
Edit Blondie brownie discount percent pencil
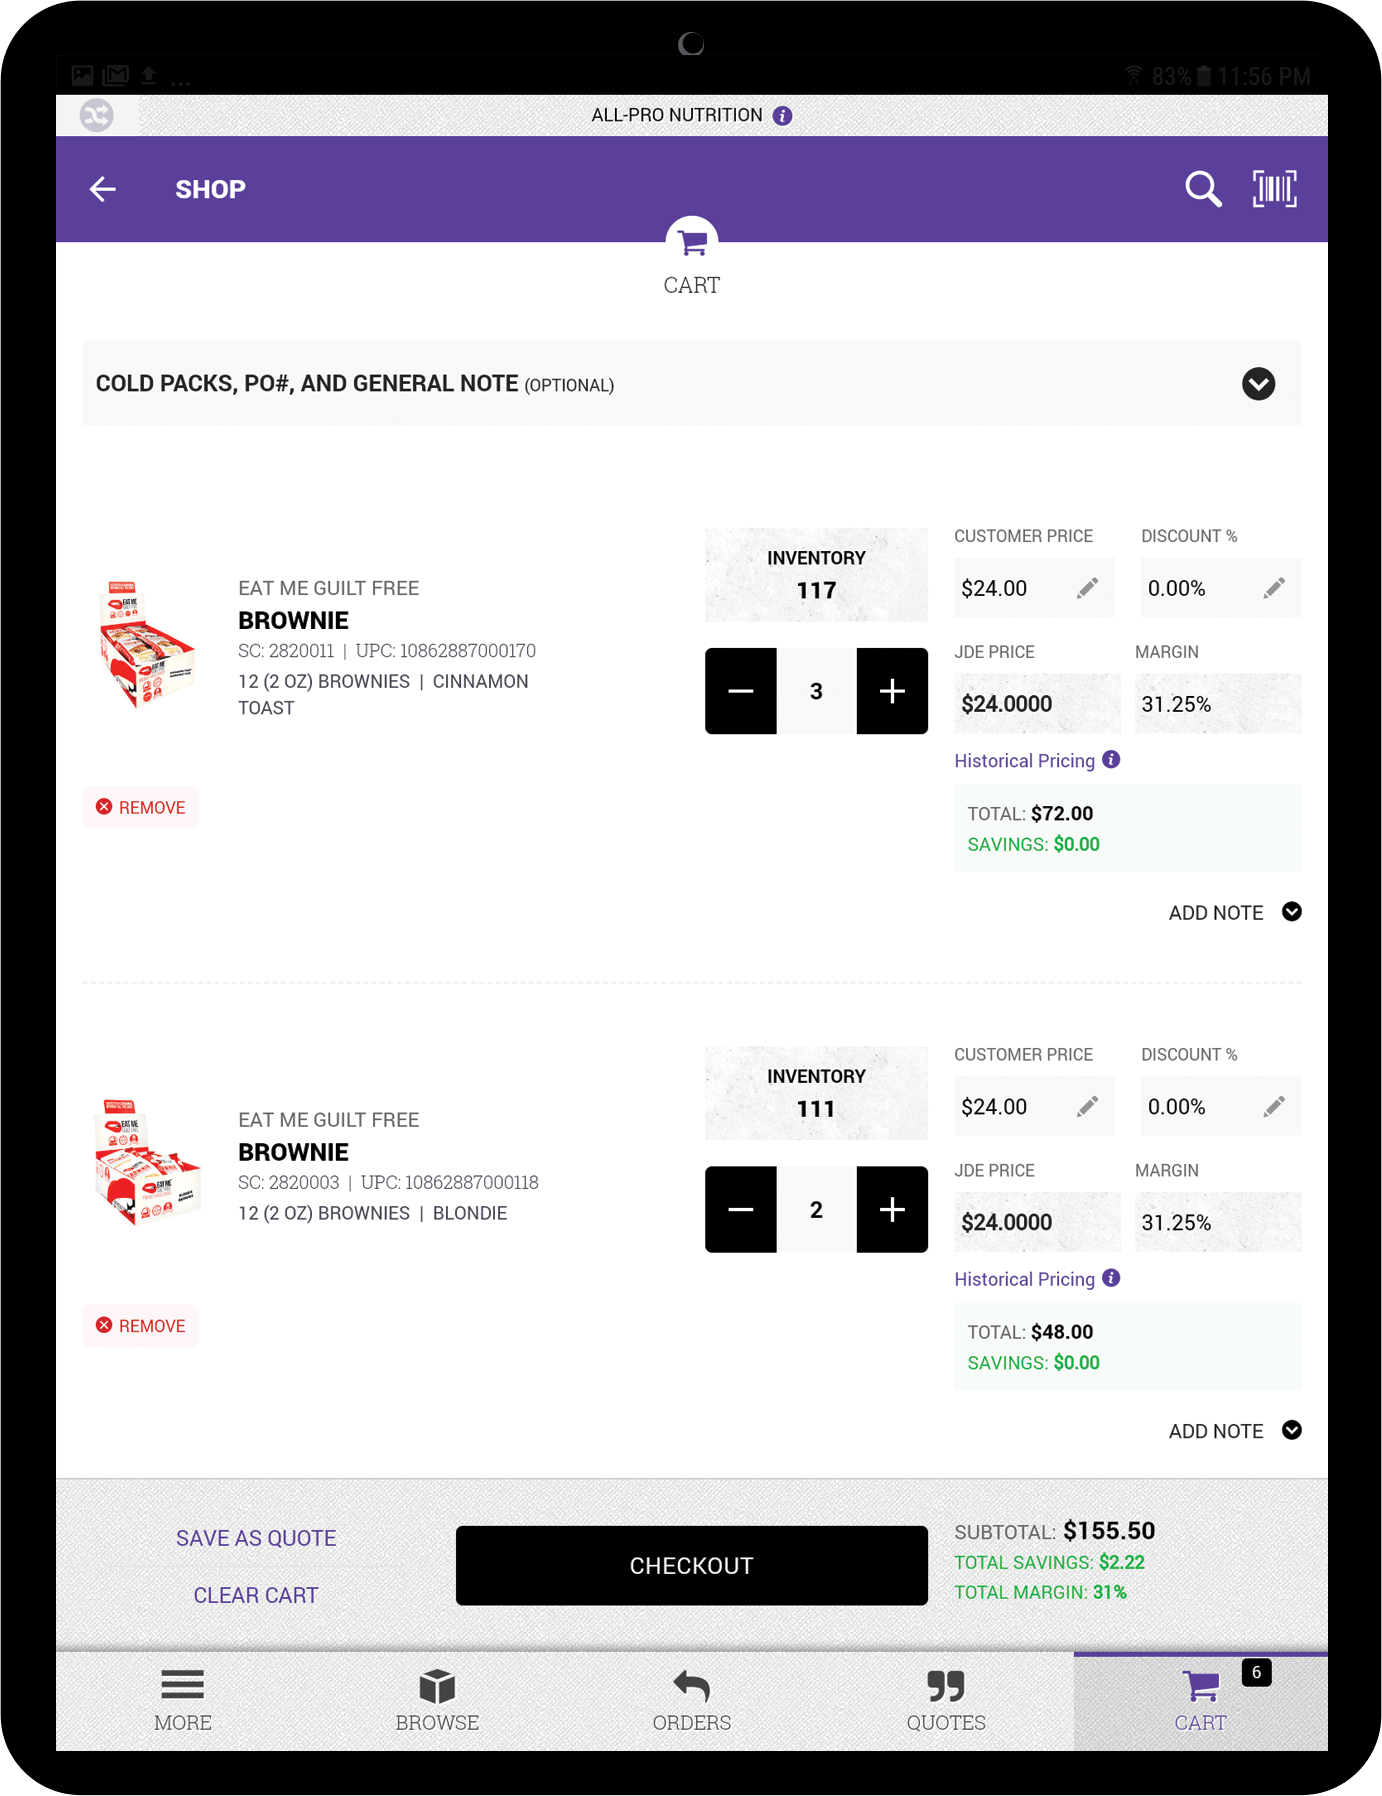(1273, 1106)
